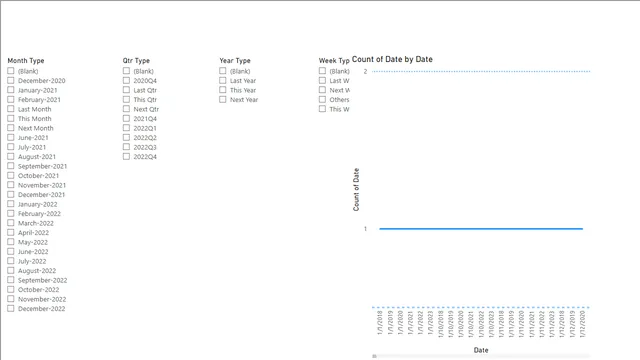Check the Last Month option

[x=11, y=109]
